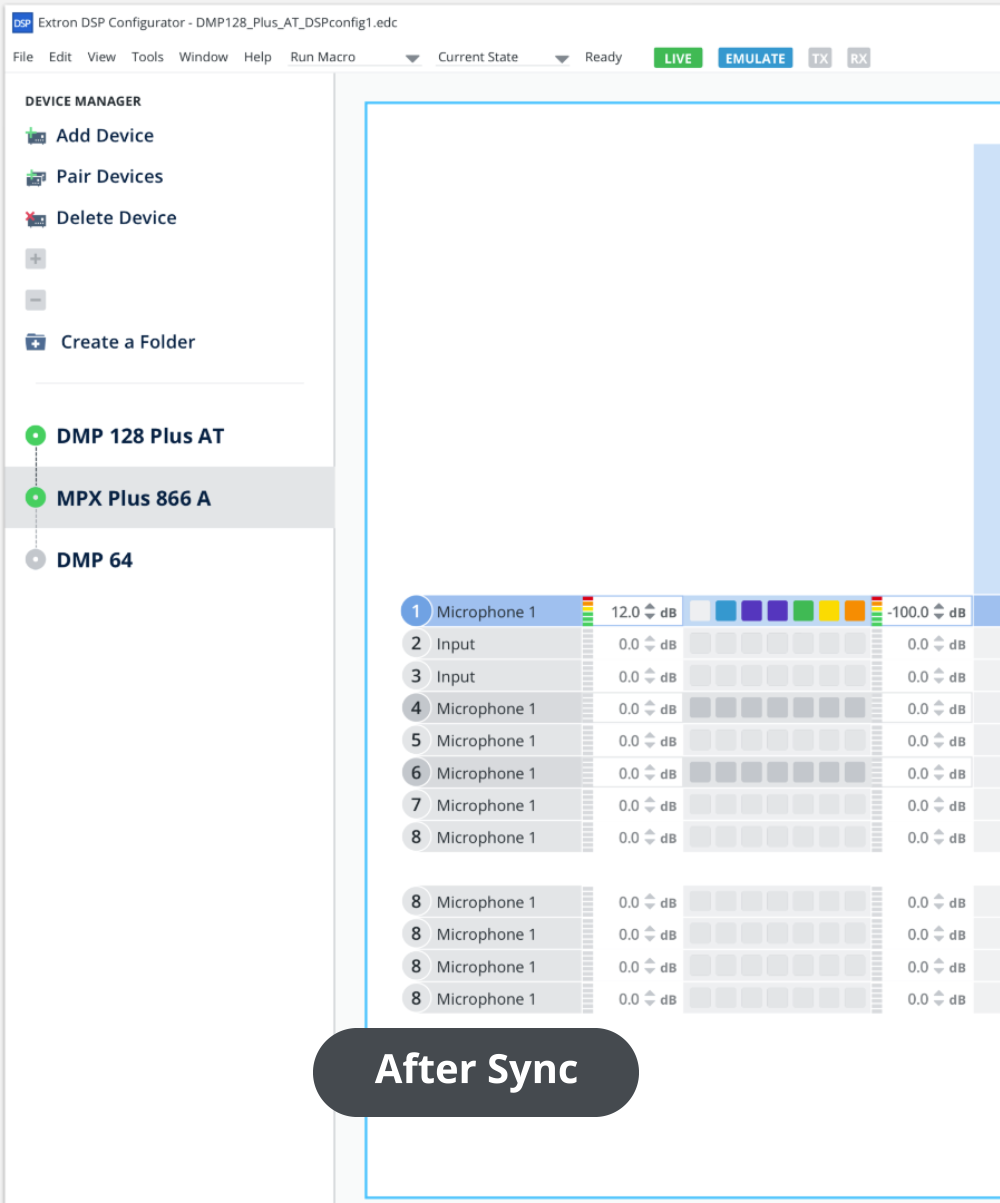
Task: Click the minus icon in Device Manager
Action: [x=35, y=299]
